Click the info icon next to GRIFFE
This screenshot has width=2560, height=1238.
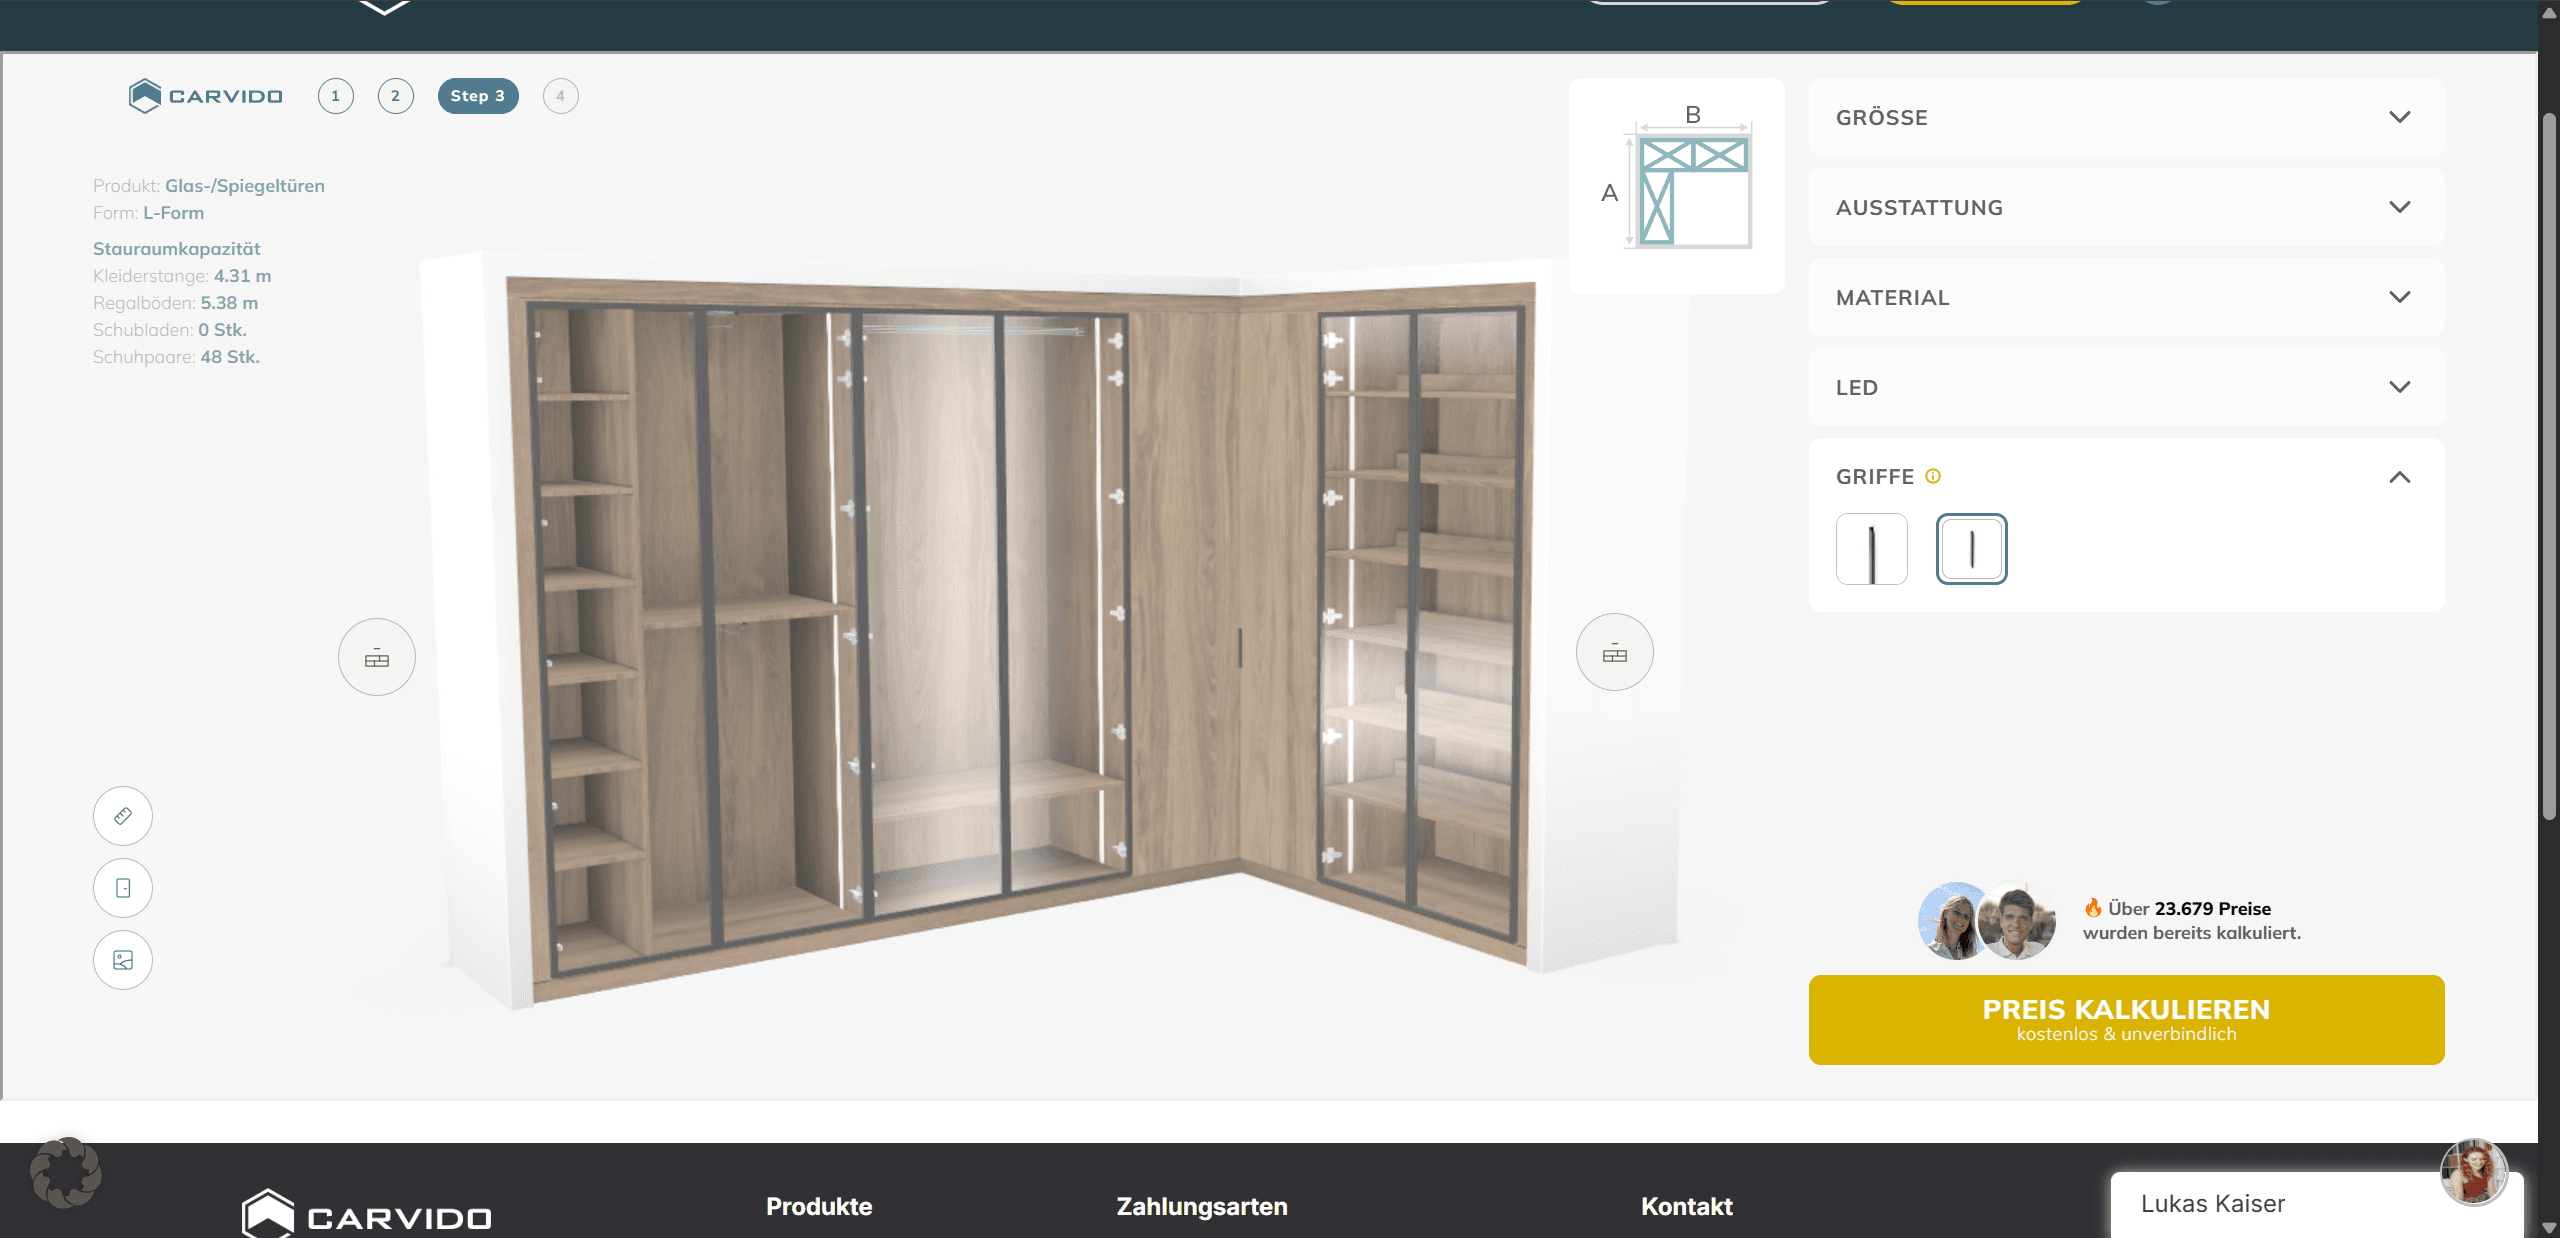(1932, 476)
